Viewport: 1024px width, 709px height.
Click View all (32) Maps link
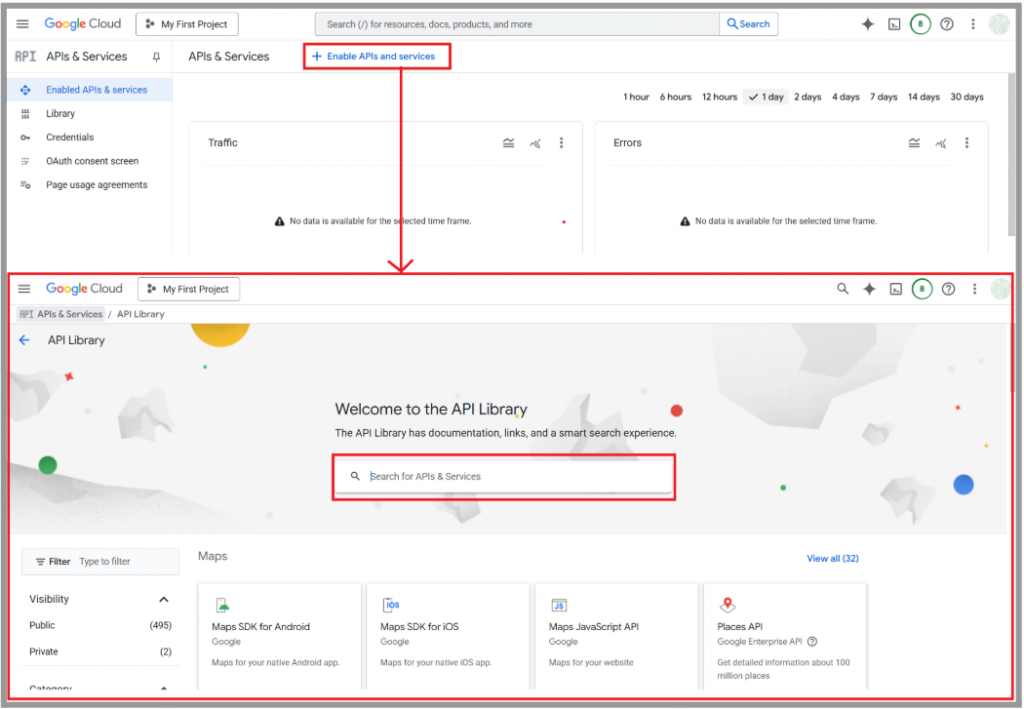(x=833, y=559)
